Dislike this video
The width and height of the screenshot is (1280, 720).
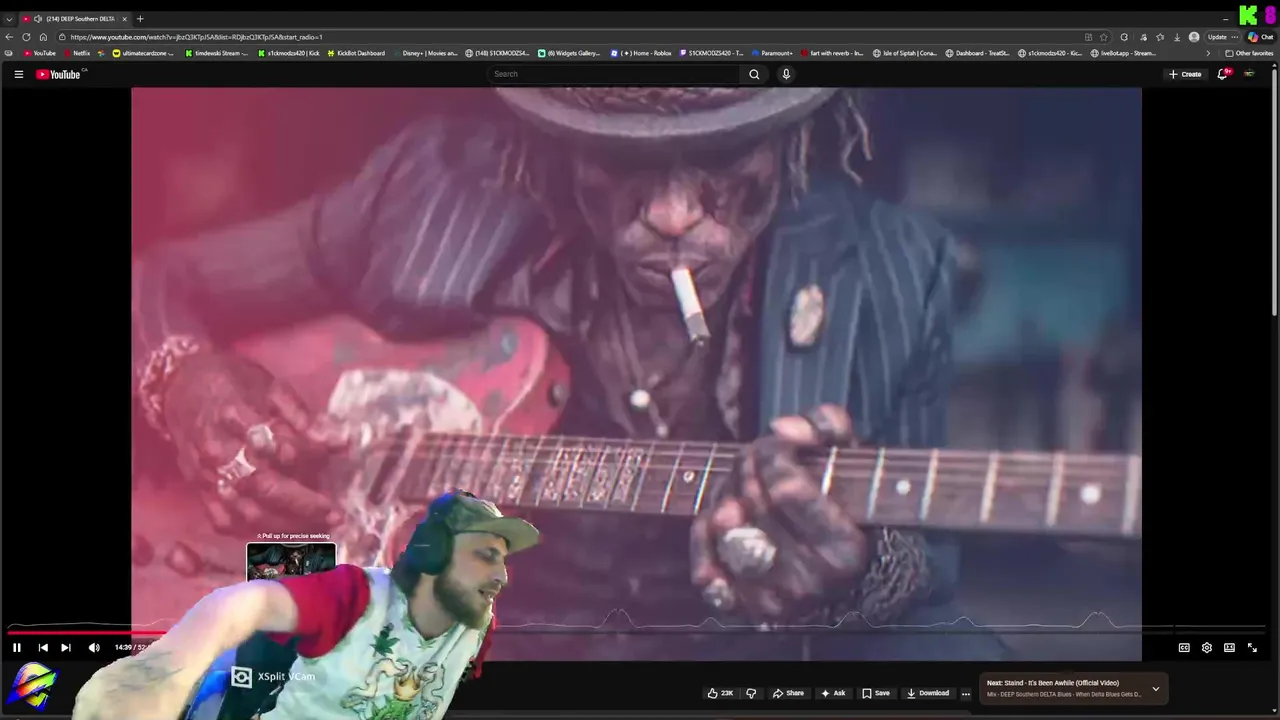(x=751, y=693)
